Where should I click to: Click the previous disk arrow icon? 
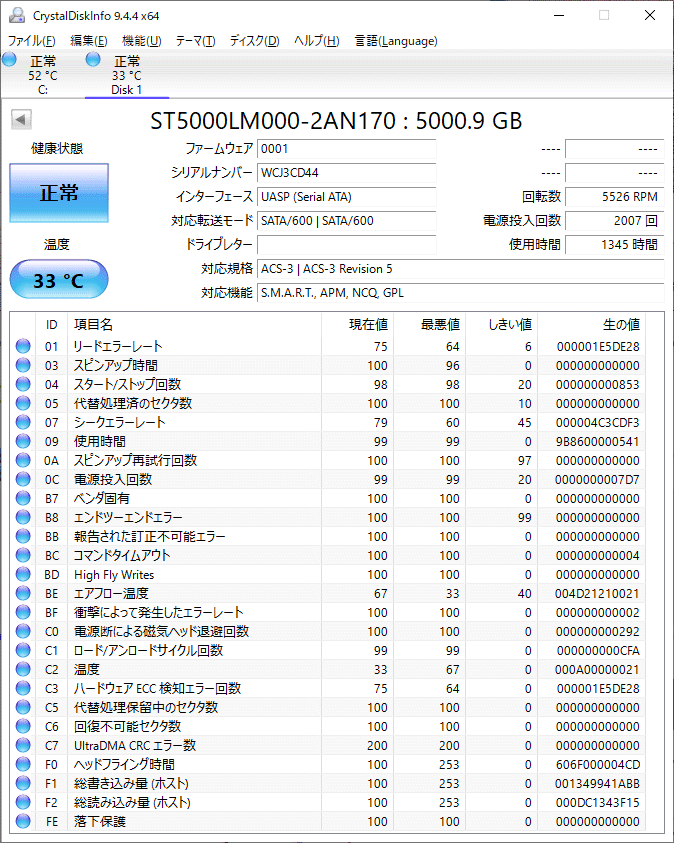[20, 121]
